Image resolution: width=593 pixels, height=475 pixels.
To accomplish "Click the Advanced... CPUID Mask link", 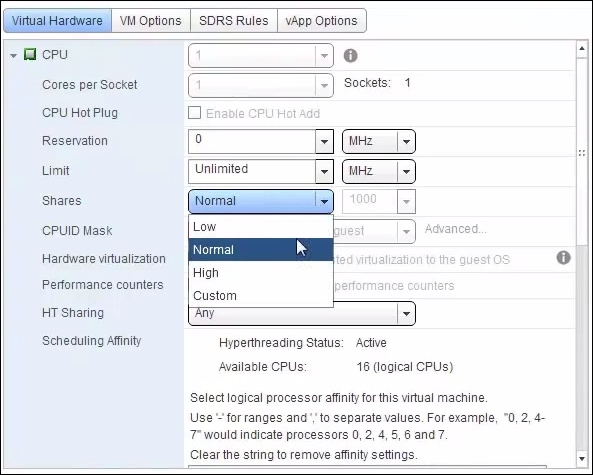I will pos(456,229).
